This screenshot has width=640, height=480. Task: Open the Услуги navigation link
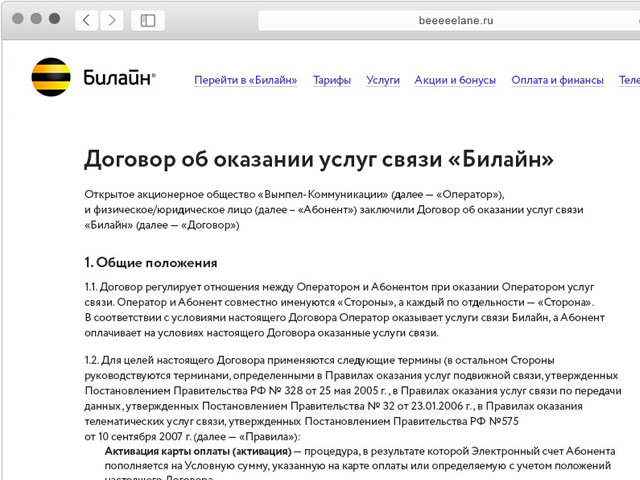[383, 80]
